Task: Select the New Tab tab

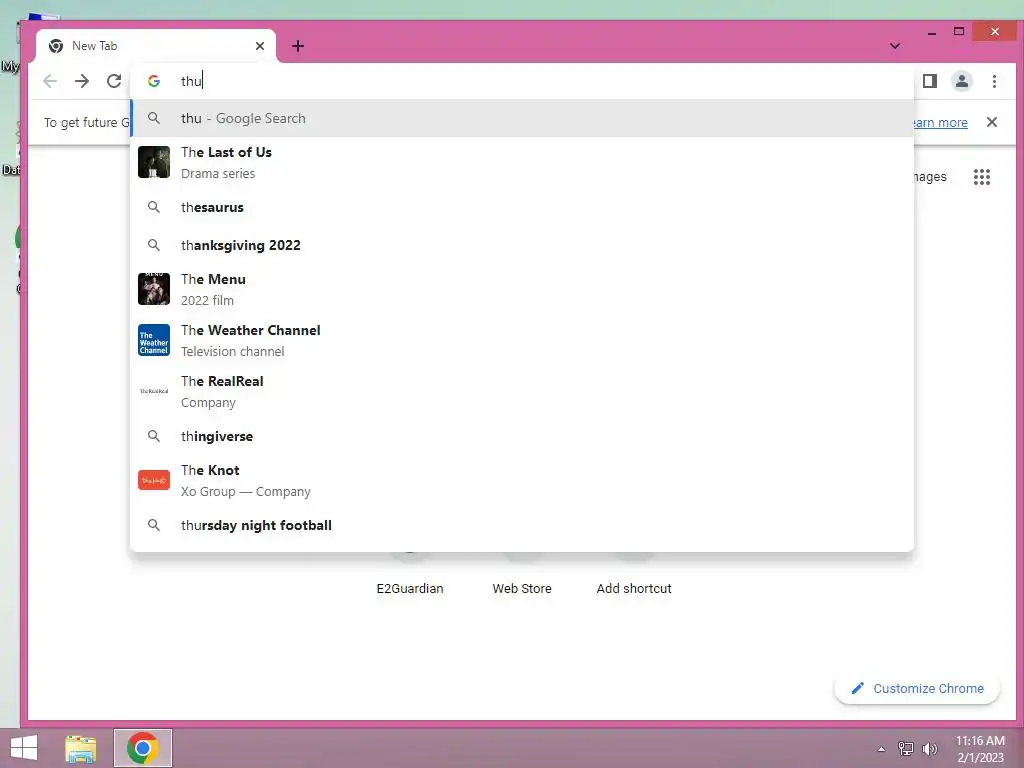Action: pyautogui.click(x=156, y=46)
